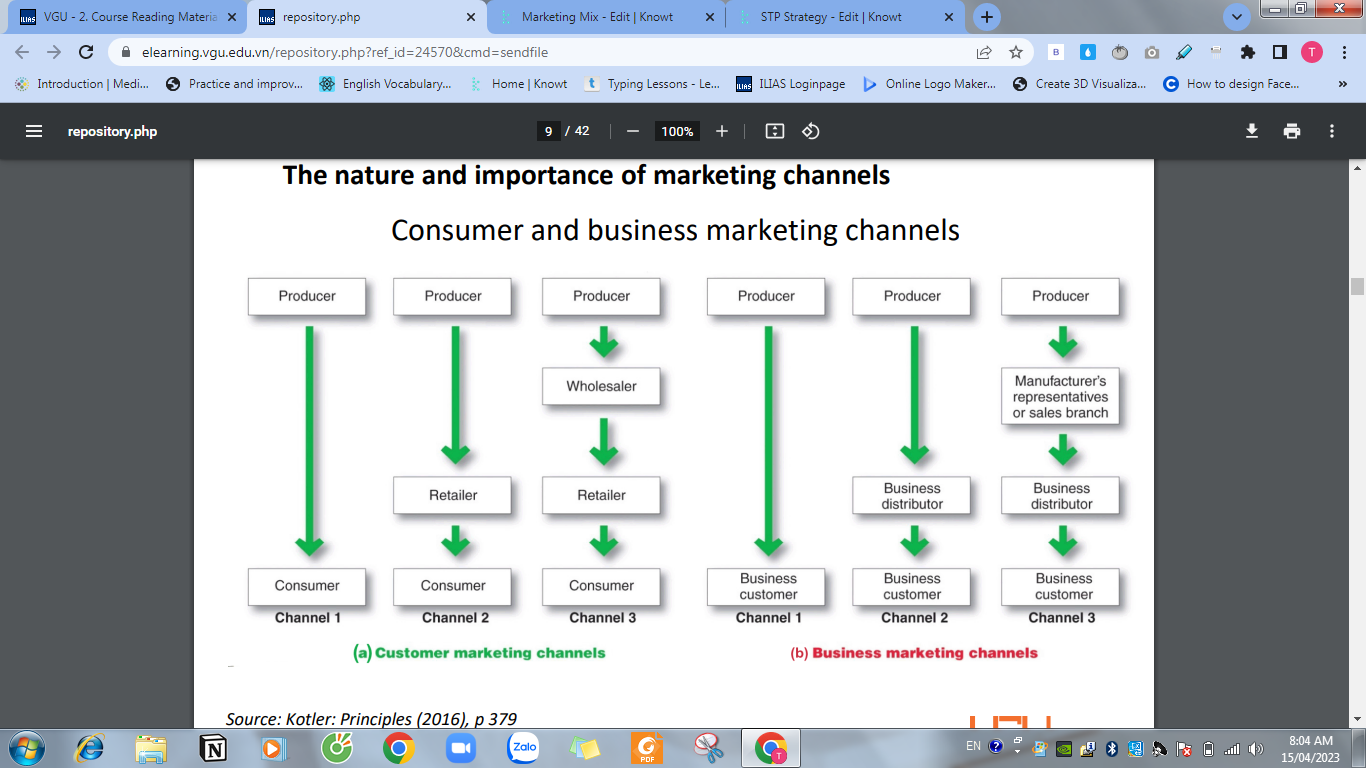
Task: Switch to STP Strategy Knowt tab
Action: pos(830,17)
